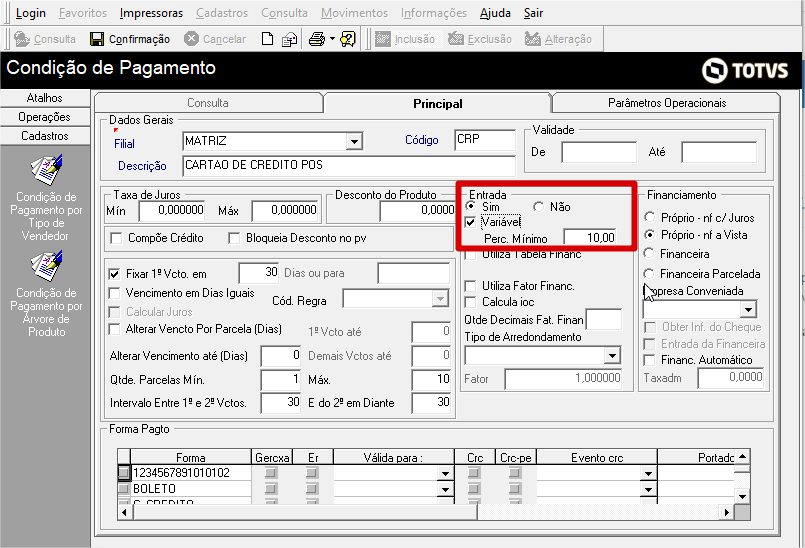Expand Tipo de Arredondamento dropdown
The width and height of the screenshot is (805, 548).
tap(612, 355)
